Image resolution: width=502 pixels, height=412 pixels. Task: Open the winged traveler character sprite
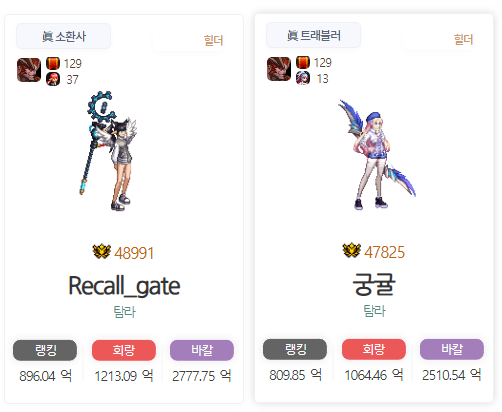tap(377, 154)
